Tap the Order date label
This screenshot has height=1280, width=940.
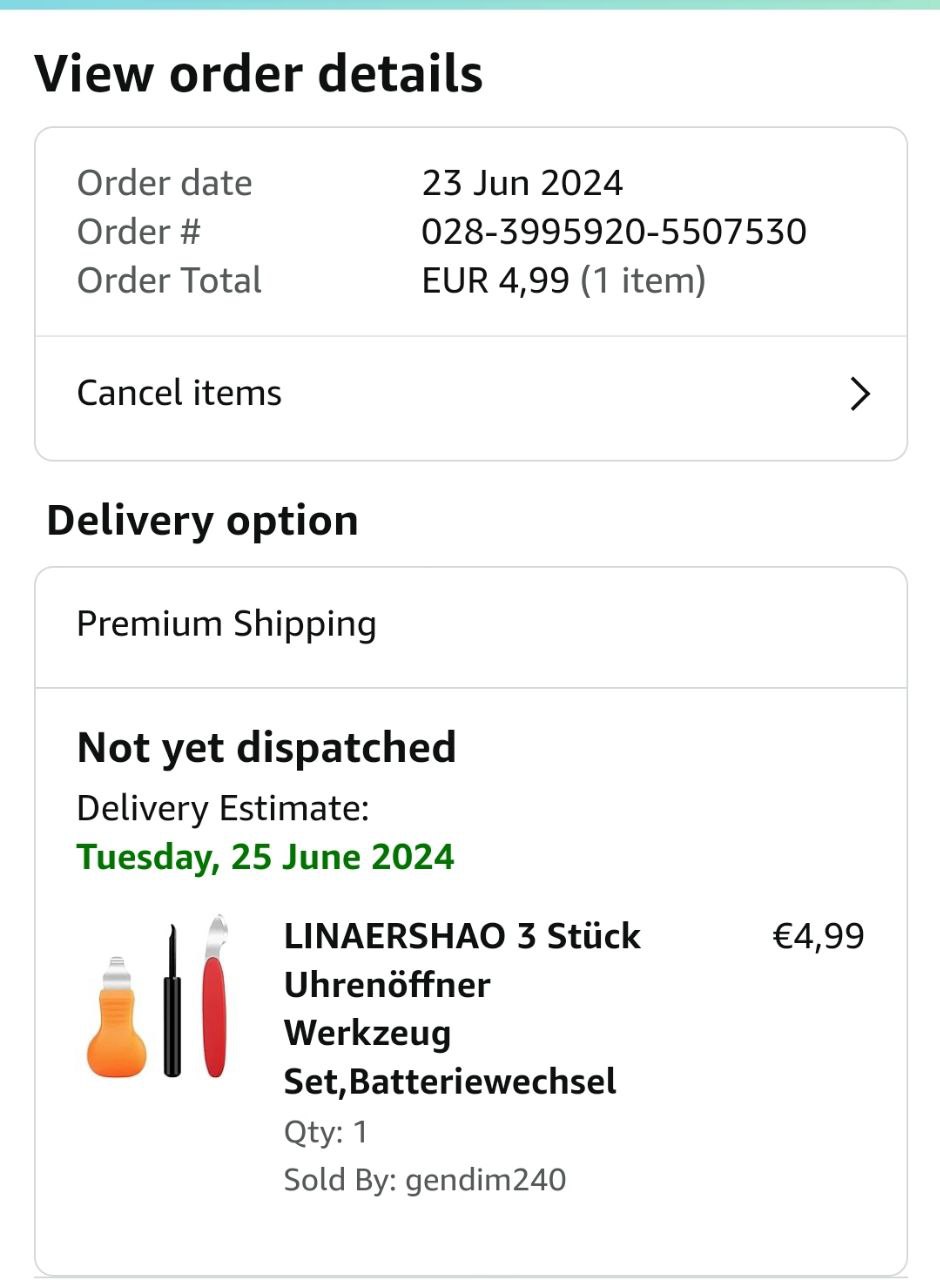(164, 183)
